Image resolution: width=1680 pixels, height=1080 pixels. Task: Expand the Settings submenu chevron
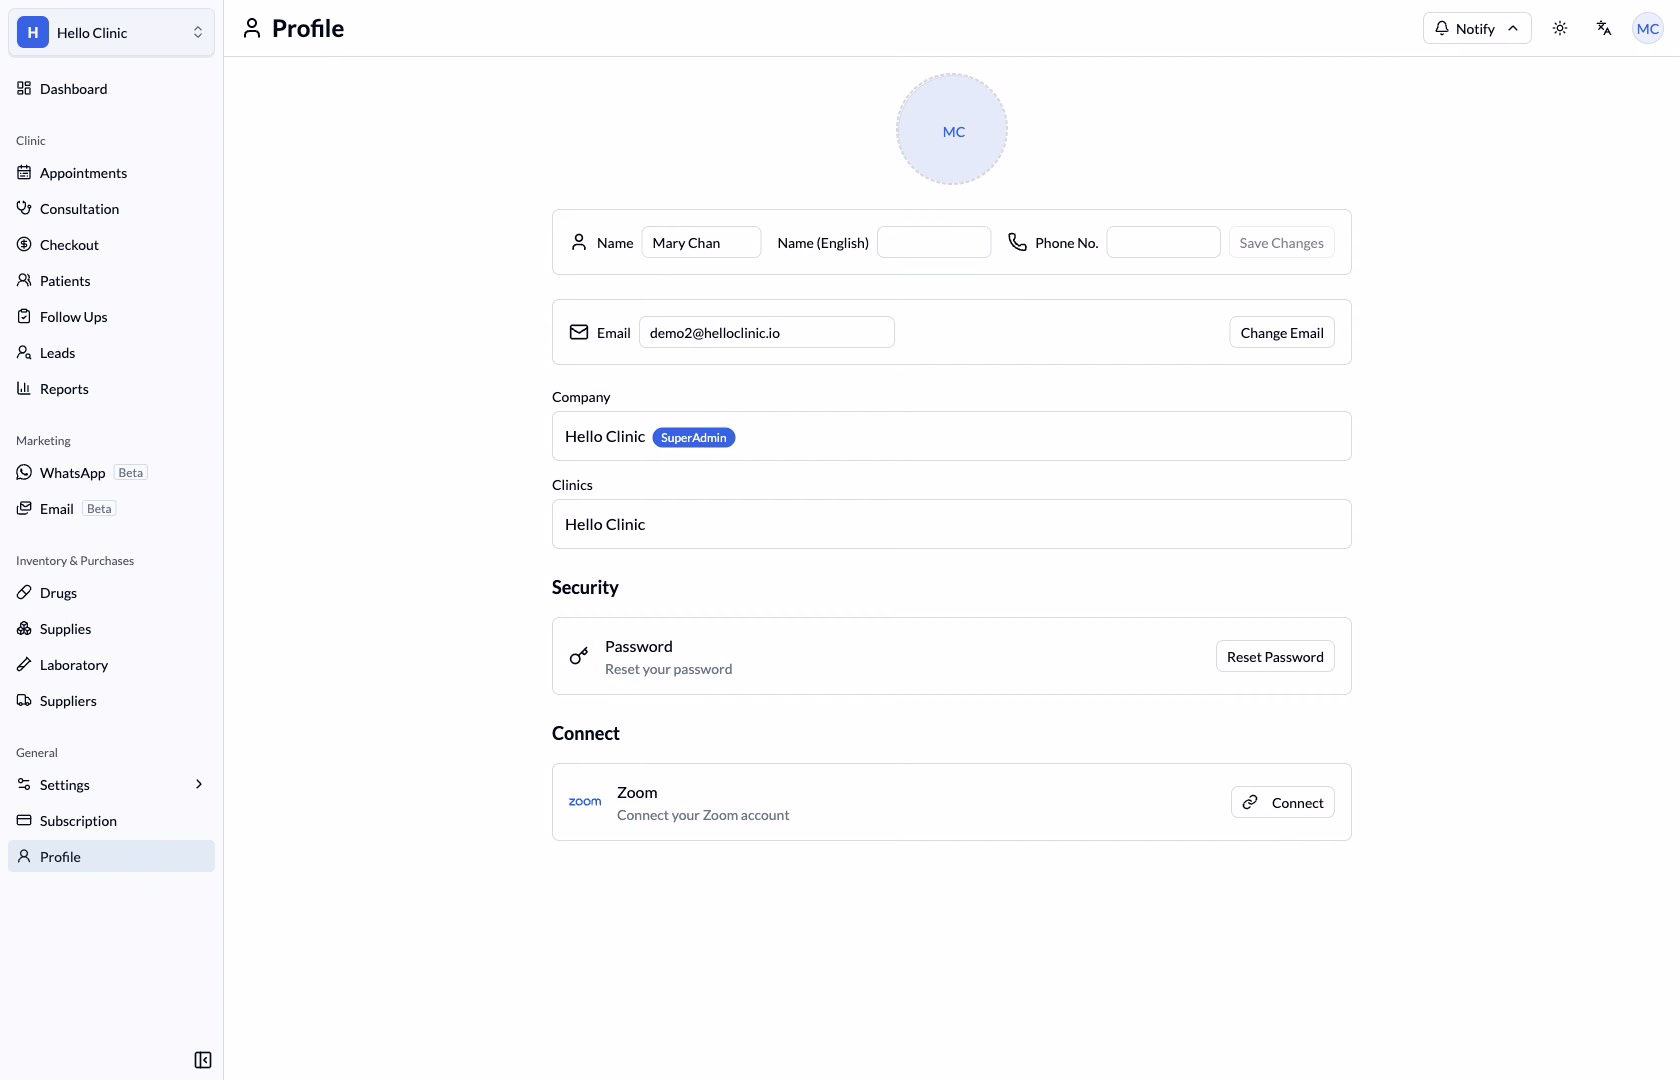199,784
